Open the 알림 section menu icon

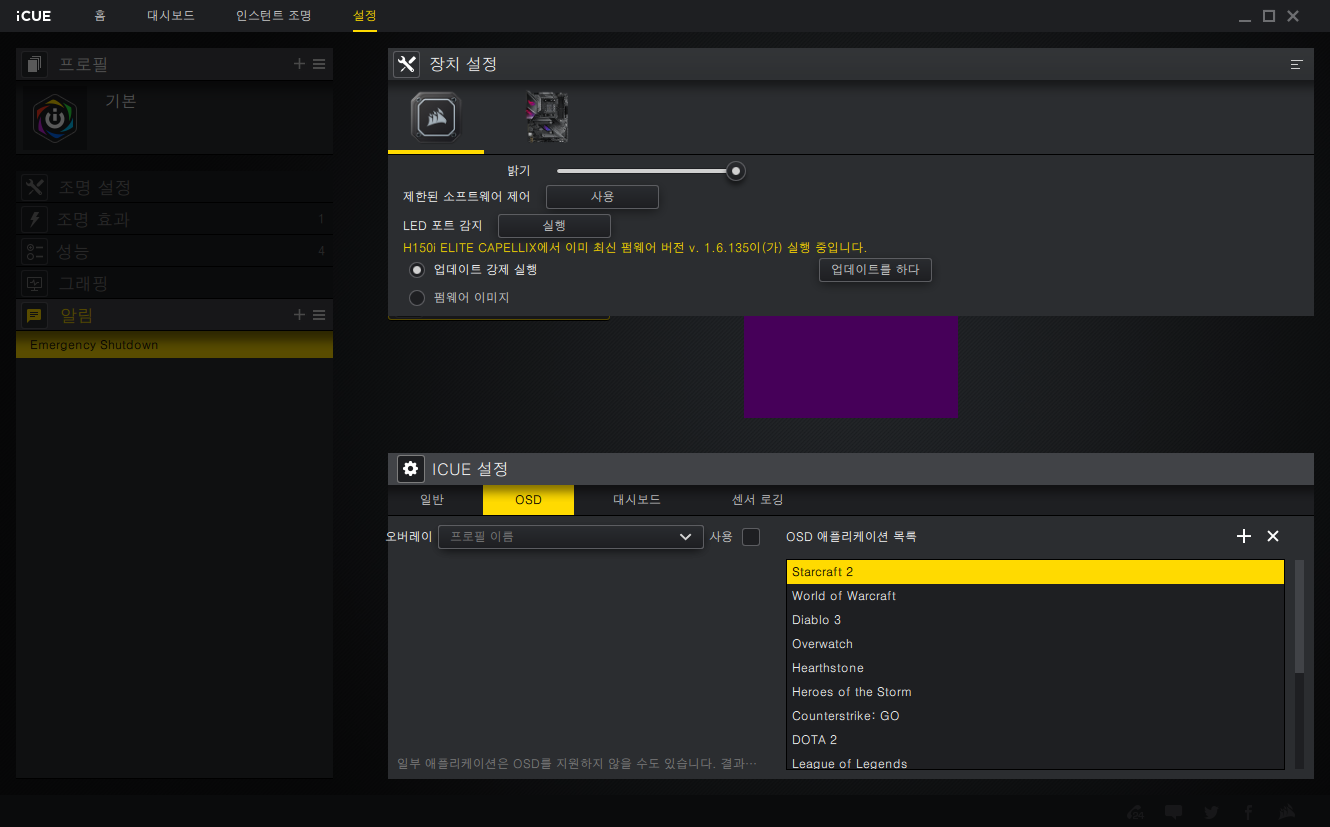tap(319, 315)
